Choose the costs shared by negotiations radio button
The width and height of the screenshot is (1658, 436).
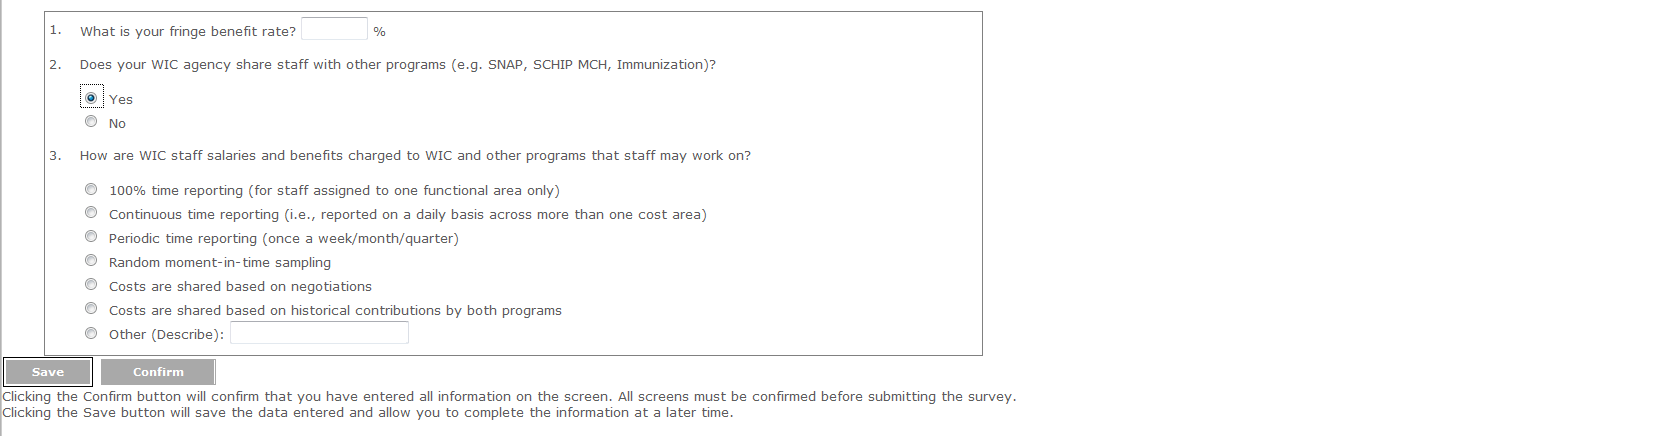[x=91, y=285]
